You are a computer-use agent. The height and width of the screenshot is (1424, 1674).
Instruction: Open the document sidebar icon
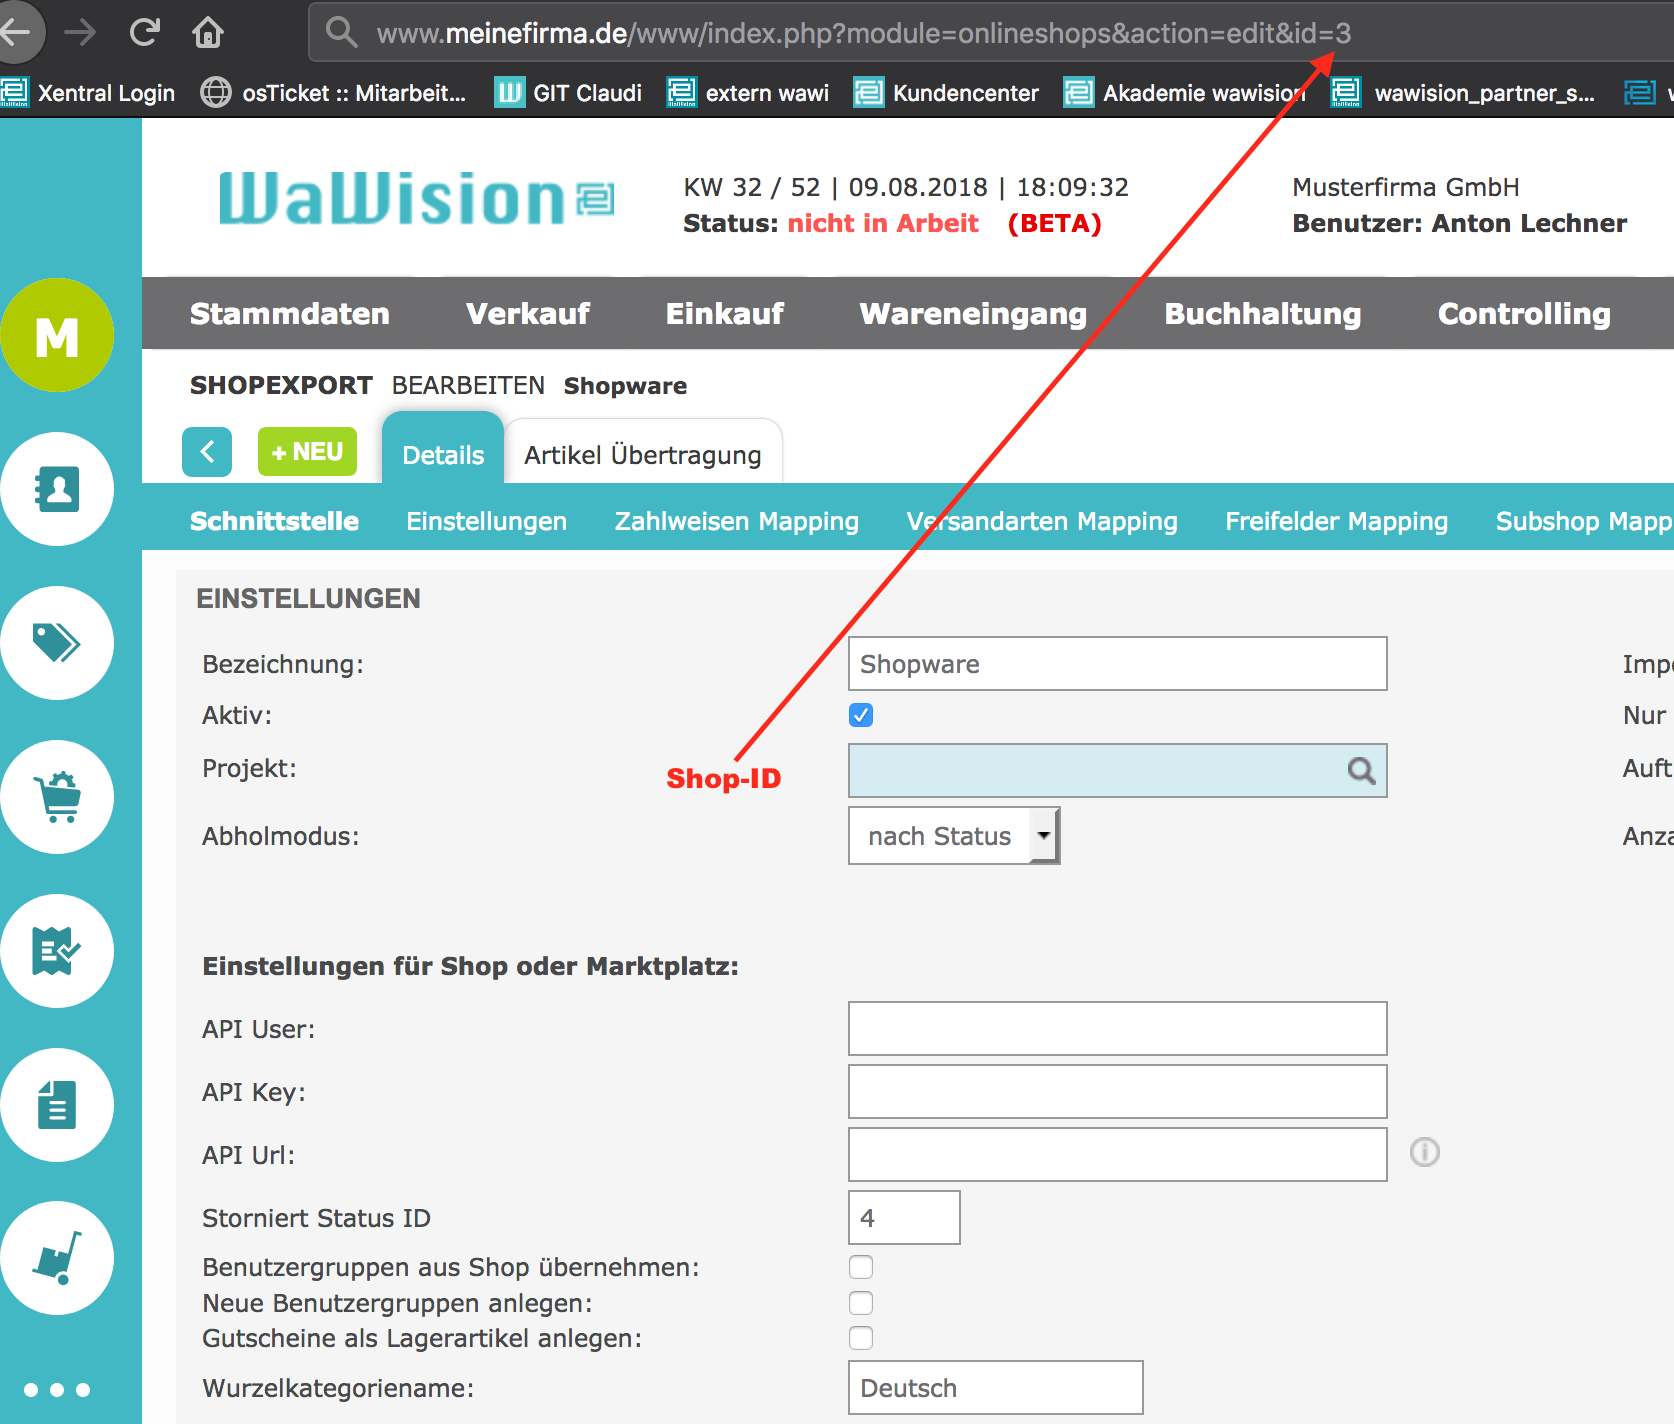click(x=57, y=1105)
